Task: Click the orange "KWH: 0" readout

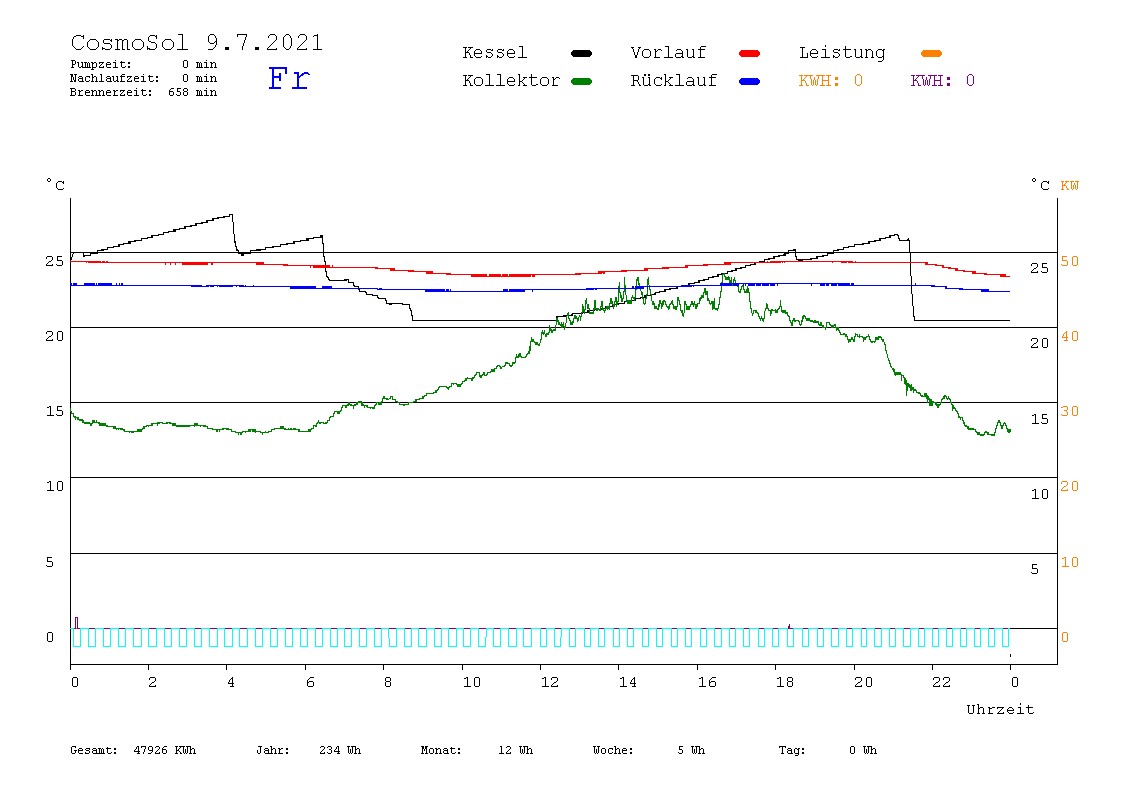Action: pyautogui.click(x=831, y=81)
